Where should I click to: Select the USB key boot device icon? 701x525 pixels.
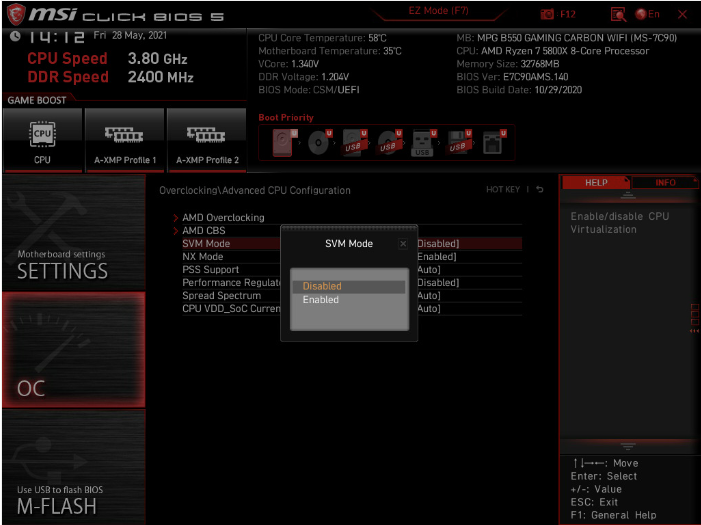click(424, 143)
